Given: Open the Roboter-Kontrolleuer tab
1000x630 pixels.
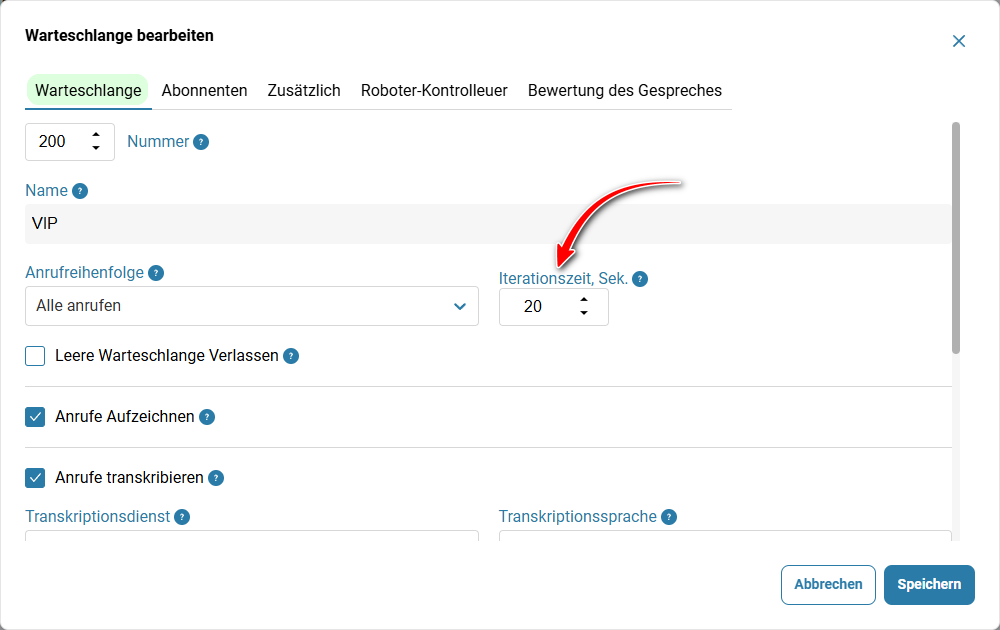Looking at the screenshot, I should [x=434, y=91].
